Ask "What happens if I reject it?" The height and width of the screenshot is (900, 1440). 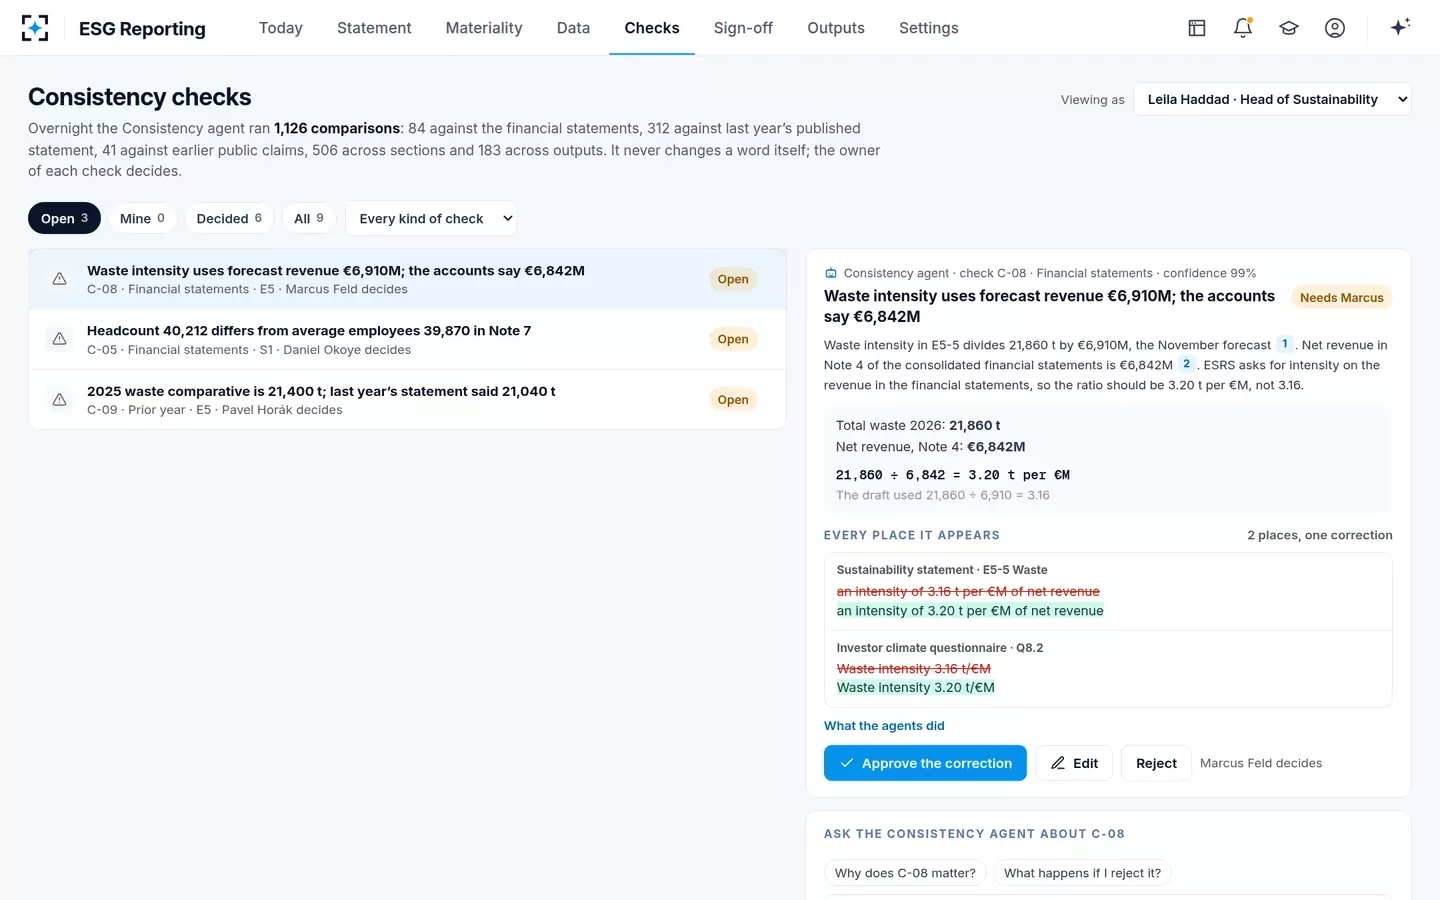pyautogui.click(x=1082, y=873)
